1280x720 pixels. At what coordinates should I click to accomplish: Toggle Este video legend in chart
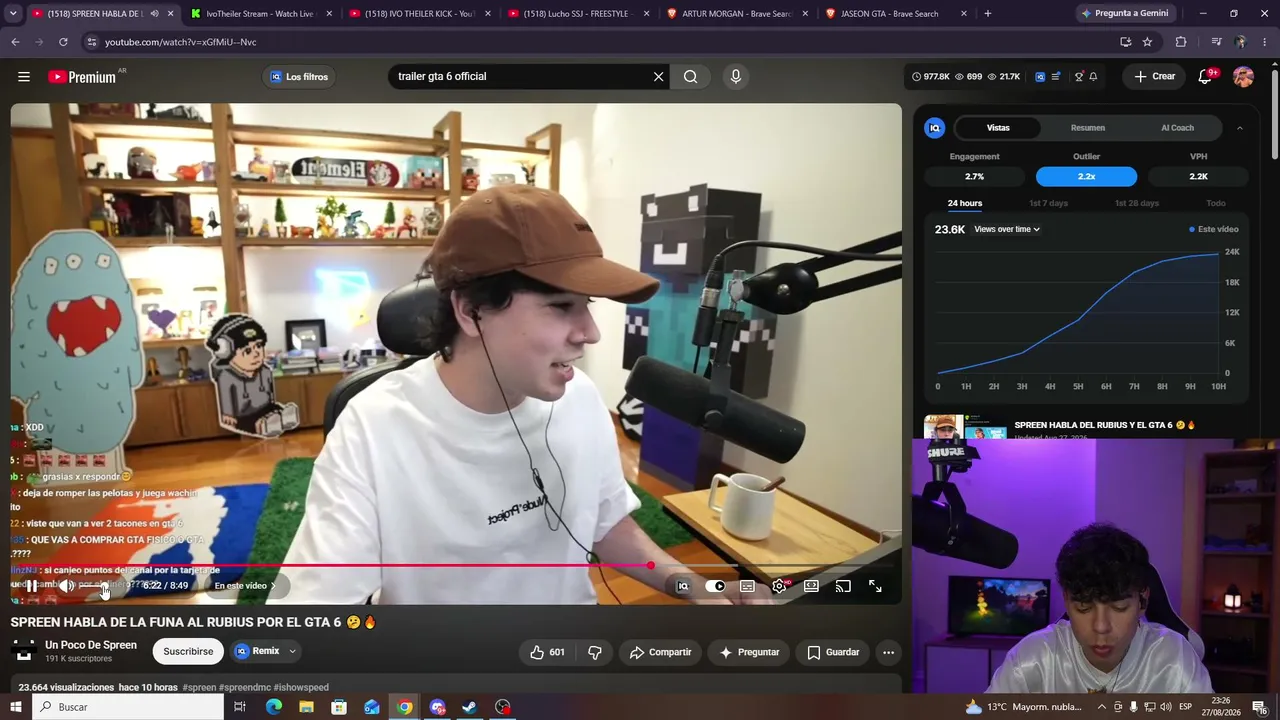pyautogui.click(x=1213, y=229)
